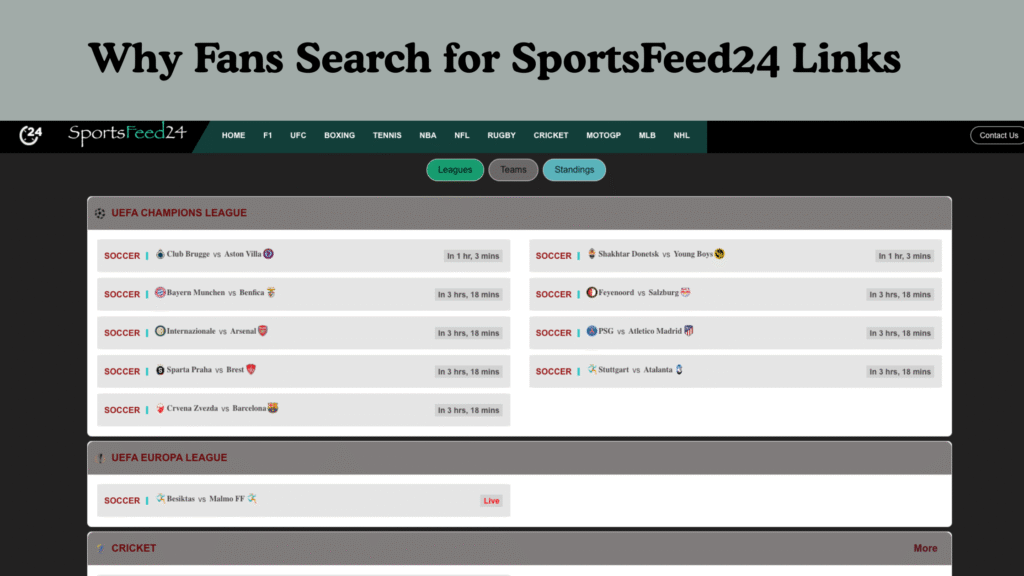Click the Champions League ball icon
Screen dimensions: 1024x576
pyautogui.click(x=100, y=214)
